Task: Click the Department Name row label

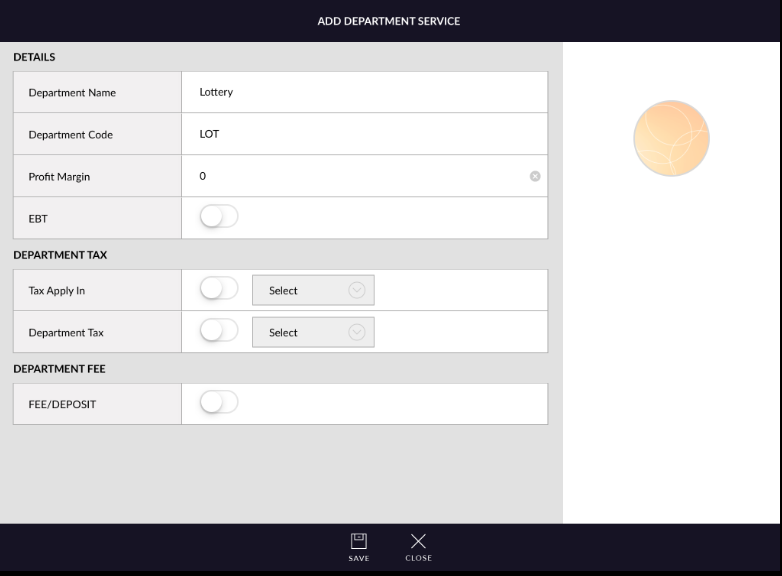Action: point(72,93)
